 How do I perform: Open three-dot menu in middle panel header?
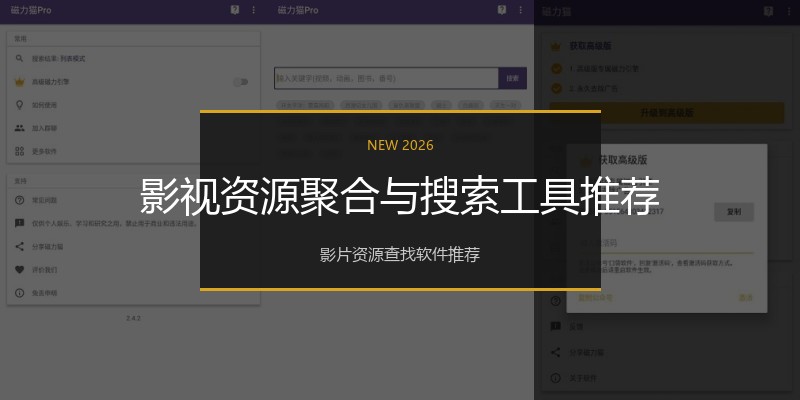pos(521,10)
